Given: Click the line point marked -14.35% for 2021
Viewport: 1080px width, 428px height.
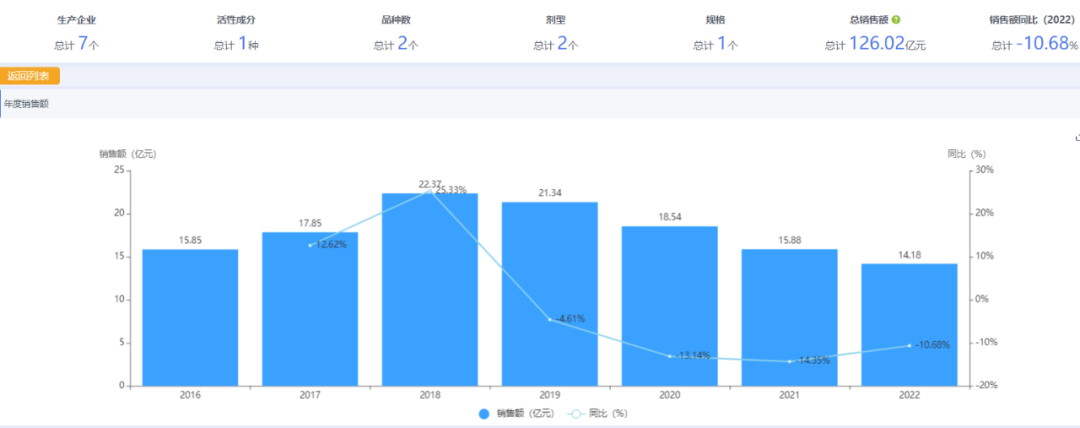Looking at the screenshot, I should 789,361.
